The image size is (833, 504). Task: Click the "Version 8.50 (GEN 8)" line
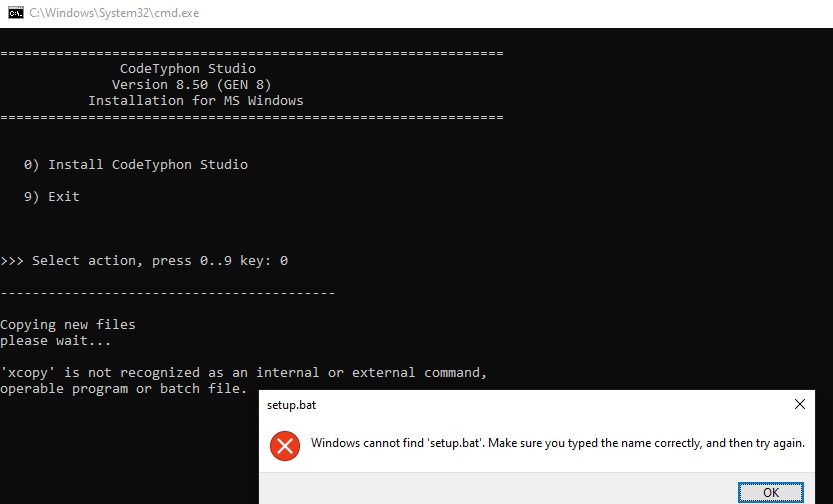(x=191, y=84)
